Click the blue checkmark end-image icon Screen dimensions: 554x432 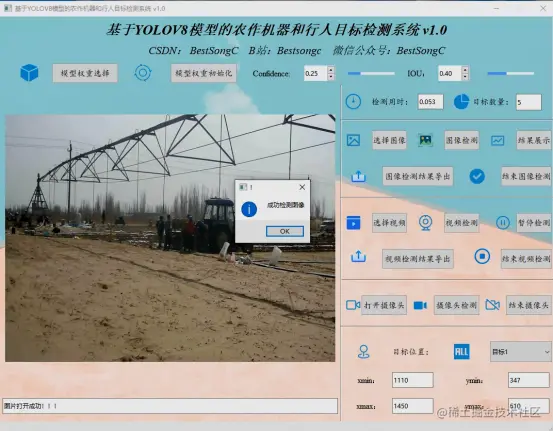click(477, 176)
